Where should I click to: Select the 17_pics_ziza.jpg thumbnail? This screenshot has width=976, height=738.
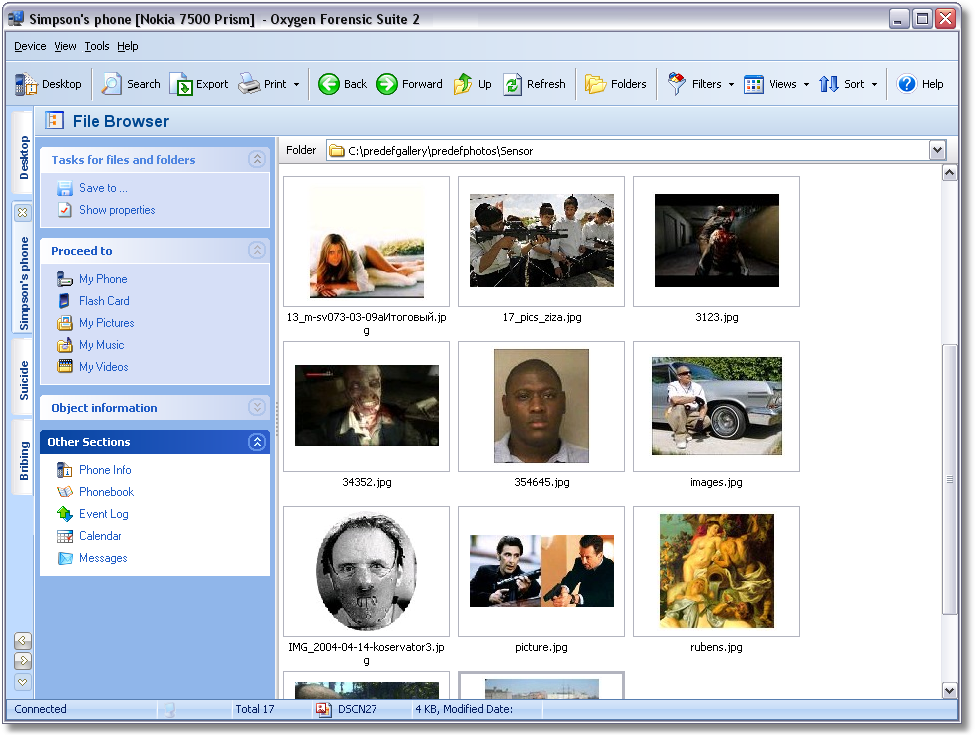coord(542,241)
